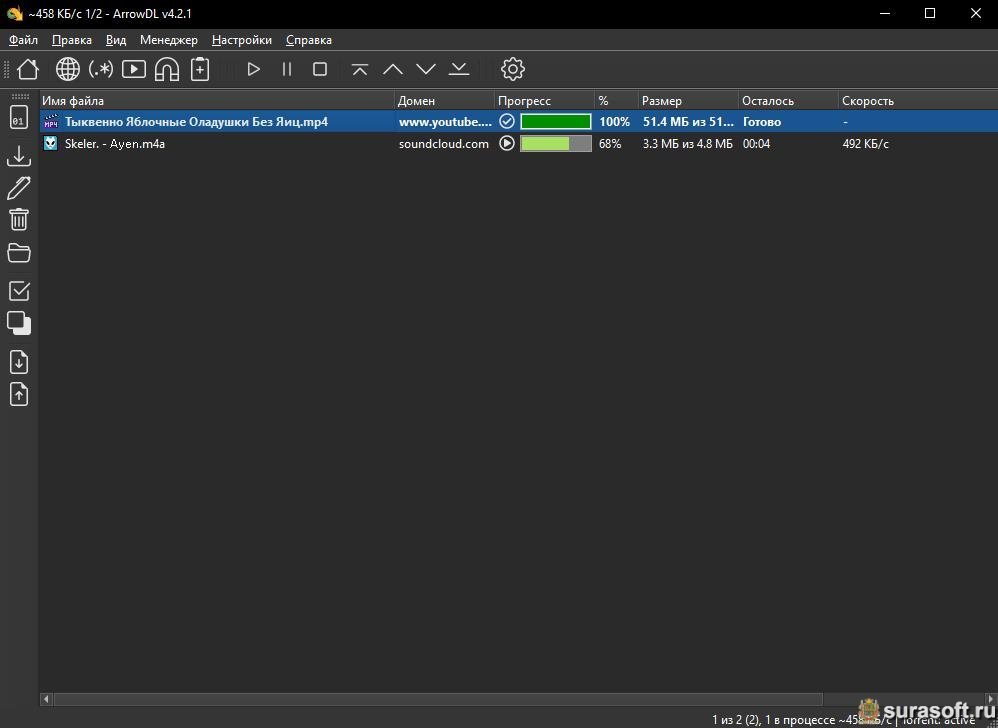Click the magnet icon to add a torrent link
This screenshot has width=998, height=728.
(x=167, y=69)
